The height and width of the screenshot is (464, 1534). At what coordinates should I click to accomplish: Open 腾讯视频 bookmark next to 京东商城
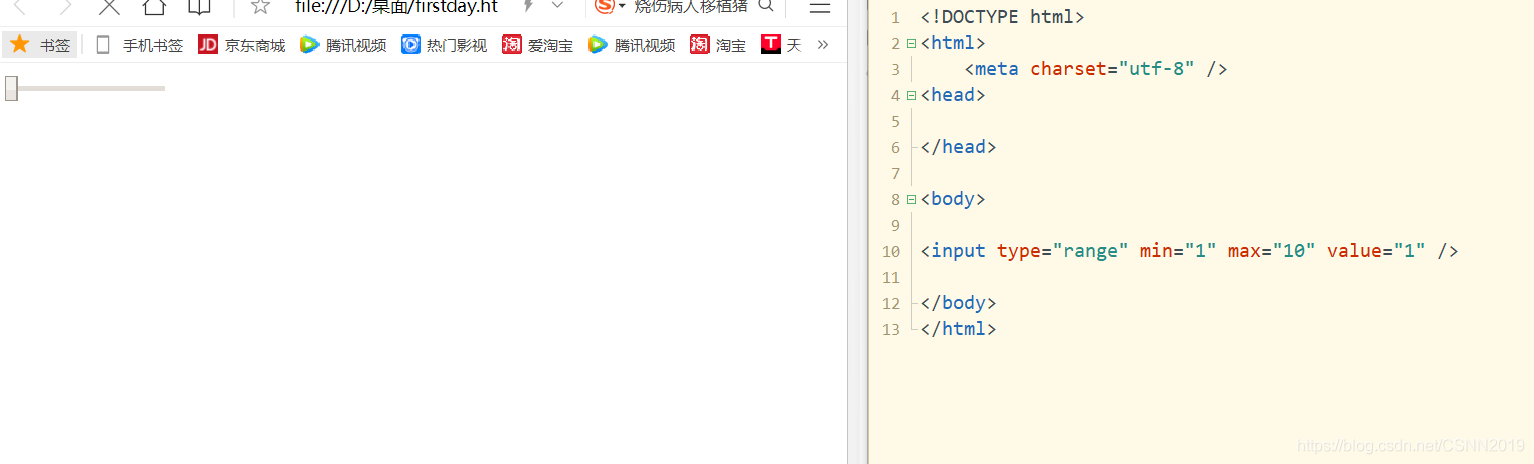(343, 45)
